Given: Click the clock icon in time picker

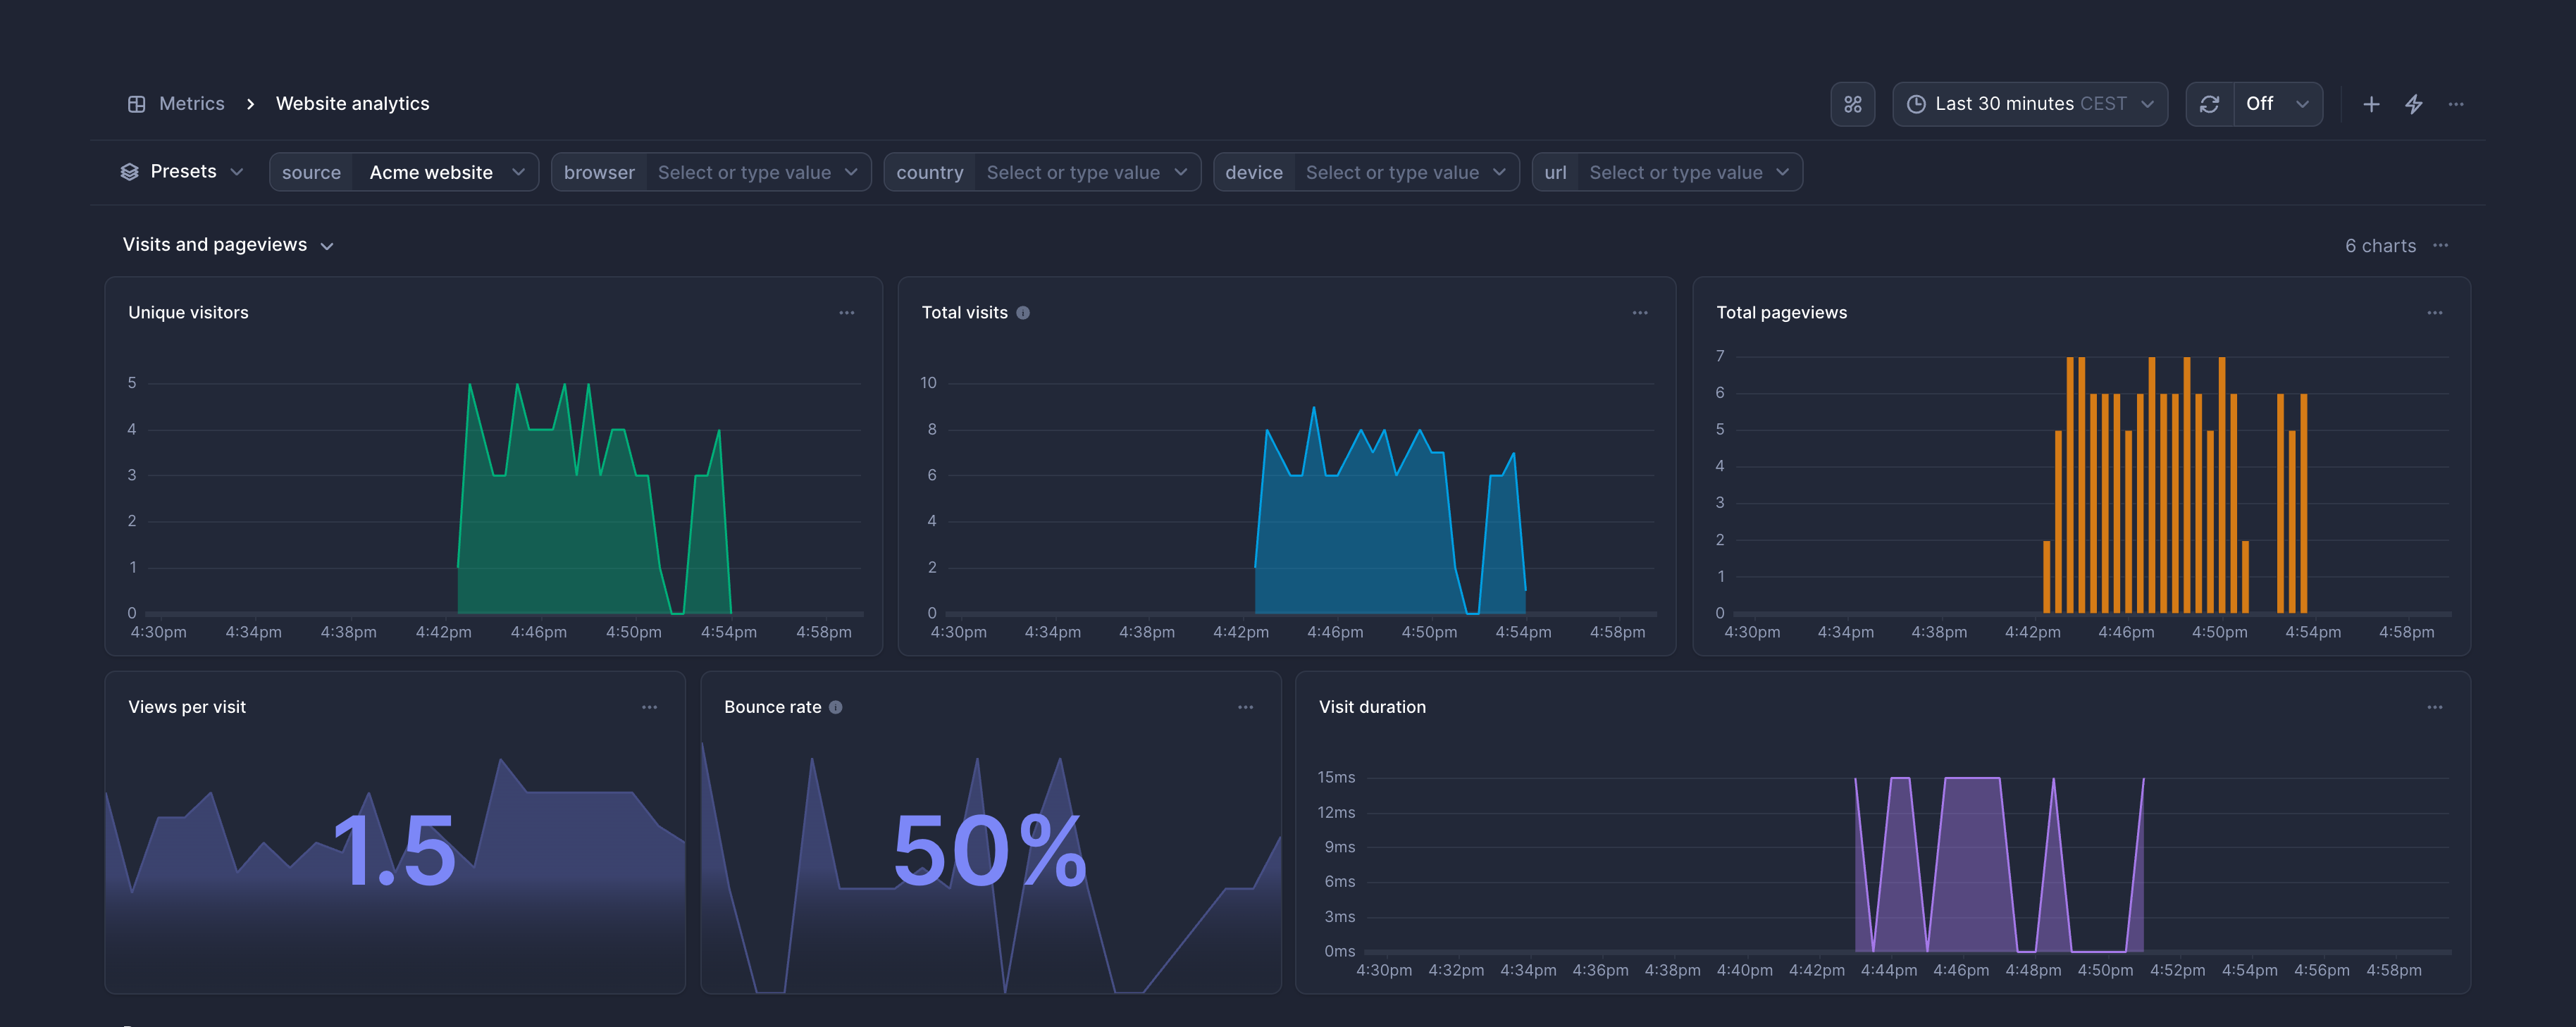Looking at the screenshot, I should point(1916,104).
